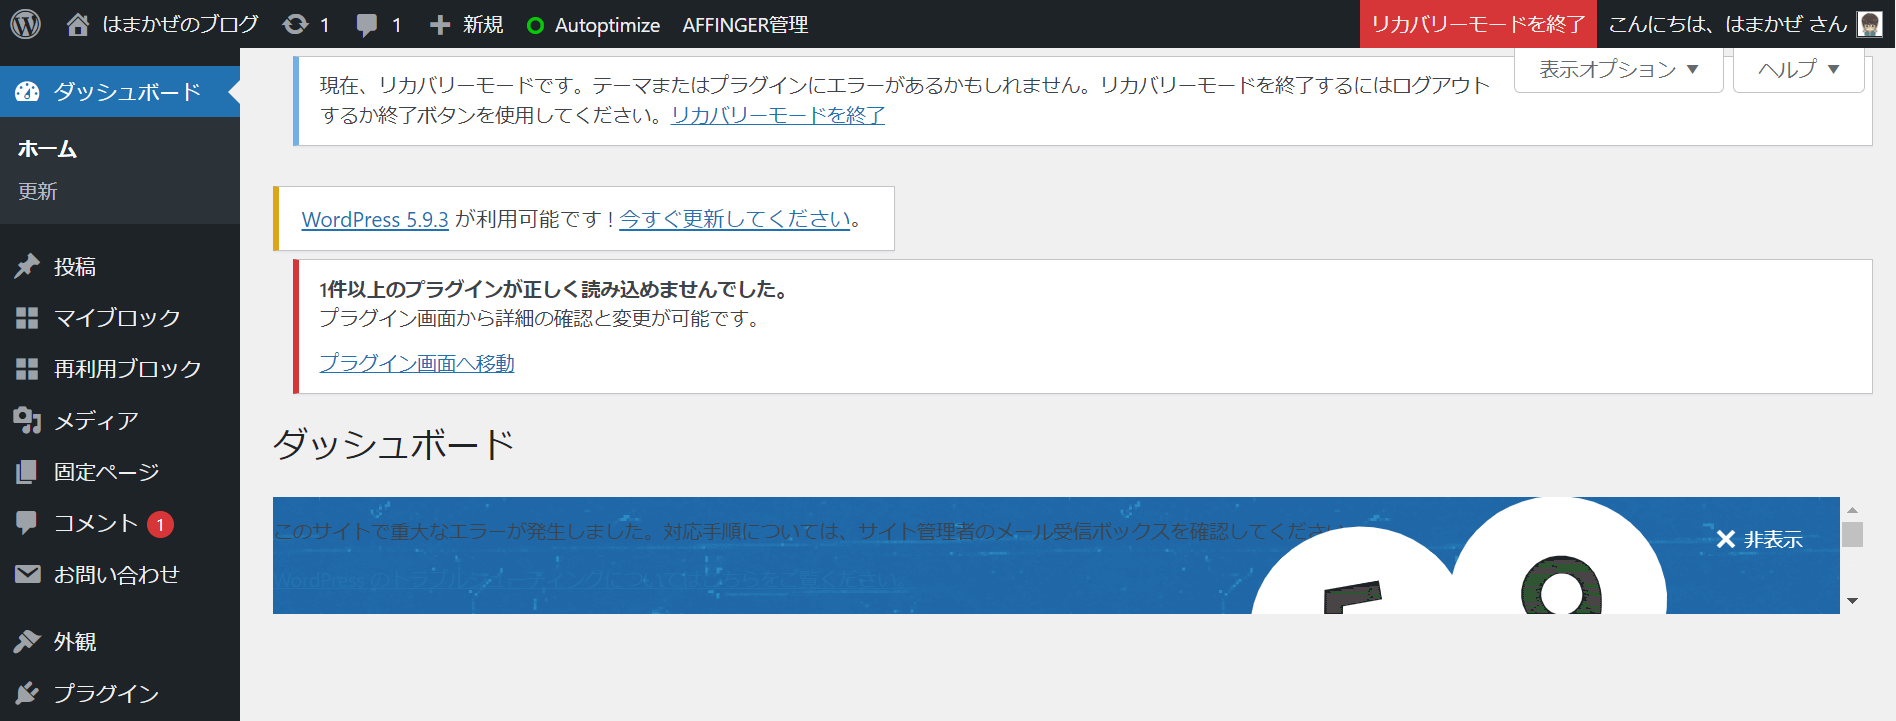Image resolution: width=1896 pixels, height=721 pixels.
Task: Click the 固定ページ pages icon
Action: [27, 472]
